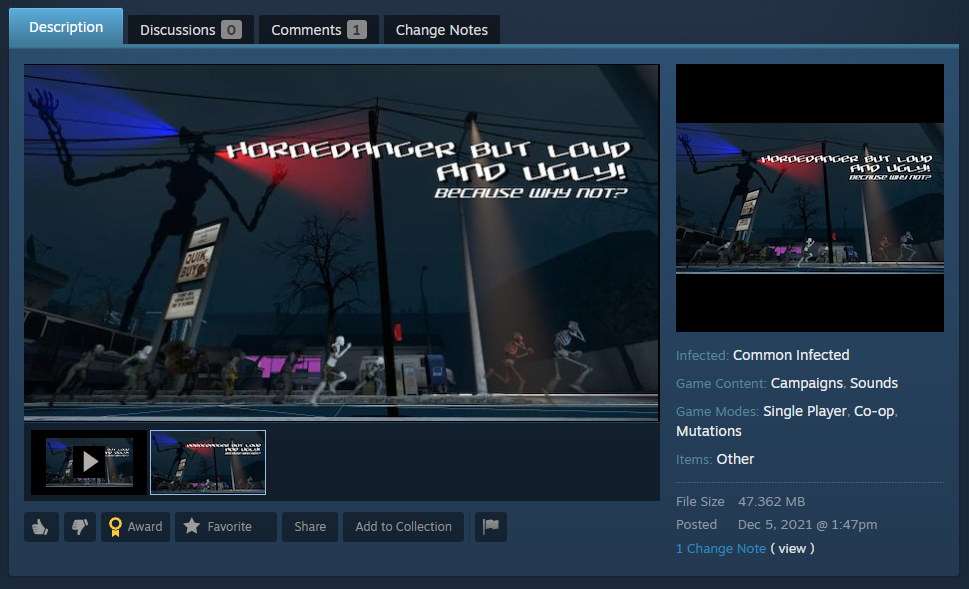The height and width of the screenshot is (589, 969).
Task: Filter by Campaigns game content tag
Action: coord(806,383)
